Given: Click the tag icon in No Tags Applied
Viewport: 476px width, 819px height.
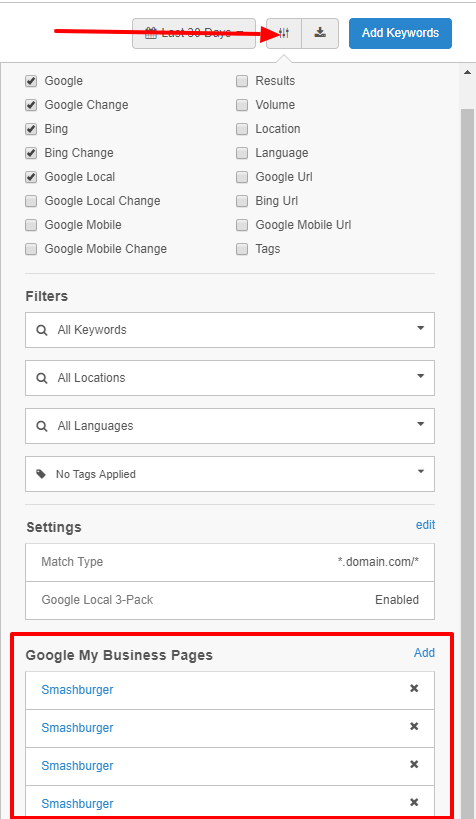Looking at the screenshot, I should coord(41,474).
